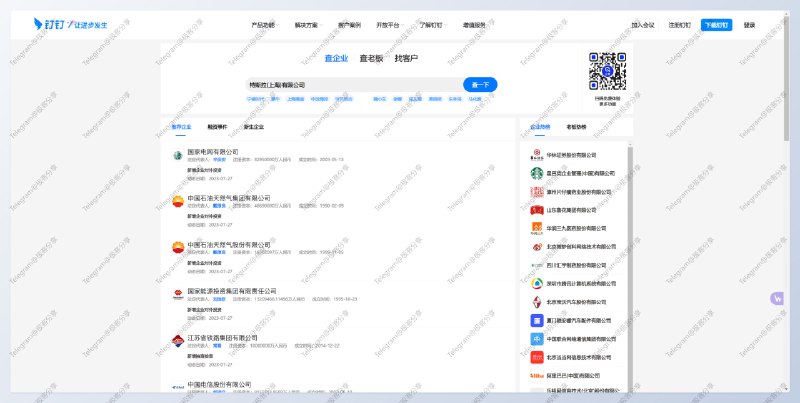The image size is (800, 403).
Task: Open 客户案例 in the top navigation
Action: coord(349,25)
